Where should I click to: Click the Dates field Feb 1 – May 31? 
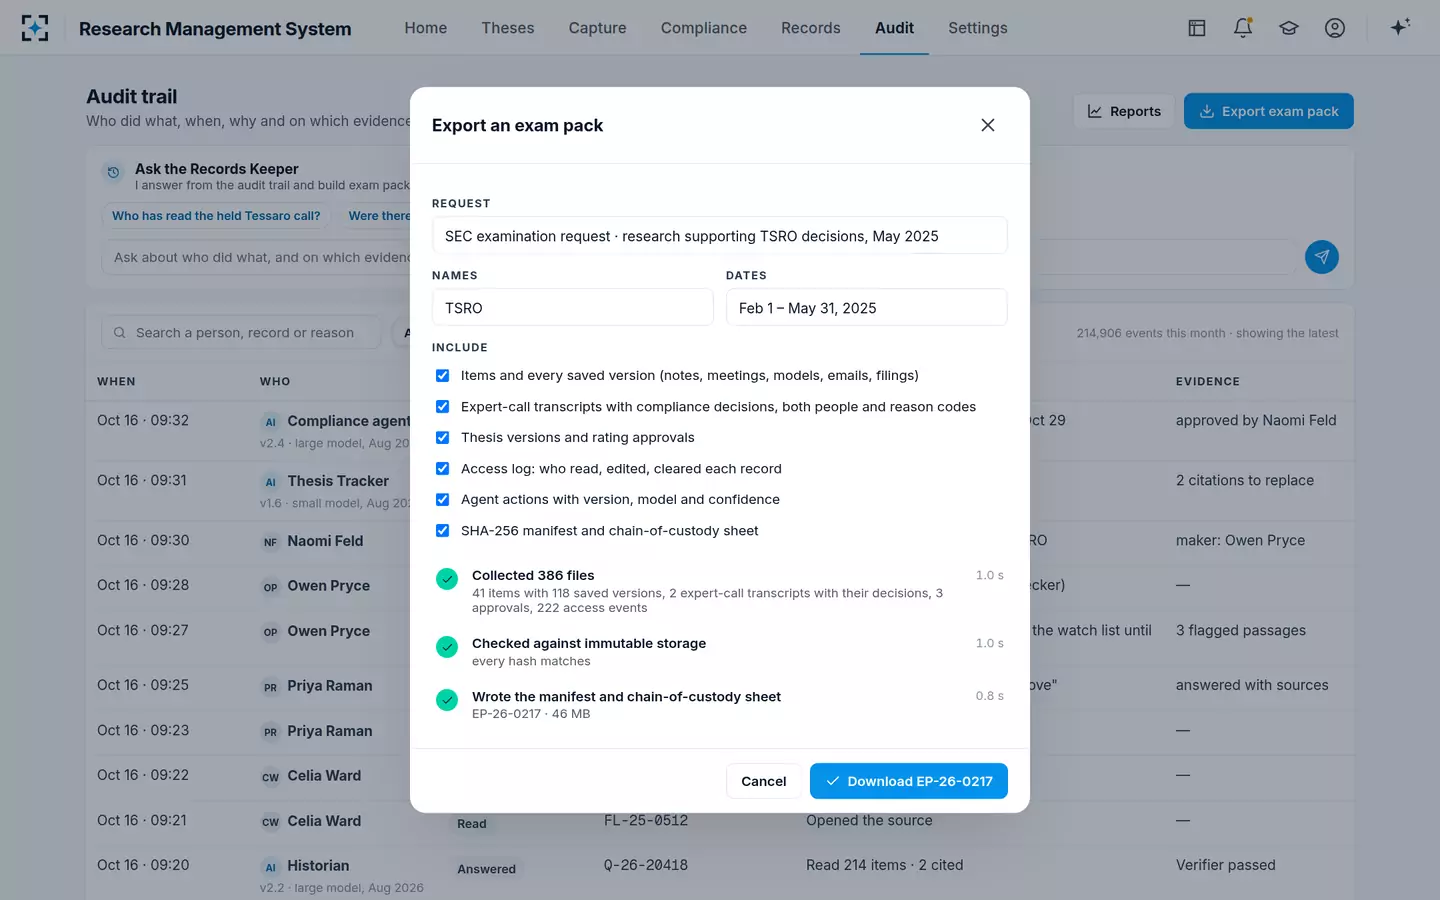[867, 307]
